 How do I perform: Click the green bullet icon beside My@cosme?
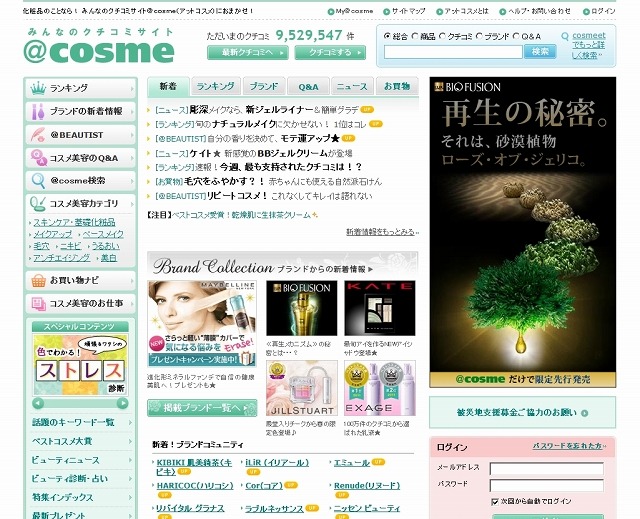coord(331,11)
